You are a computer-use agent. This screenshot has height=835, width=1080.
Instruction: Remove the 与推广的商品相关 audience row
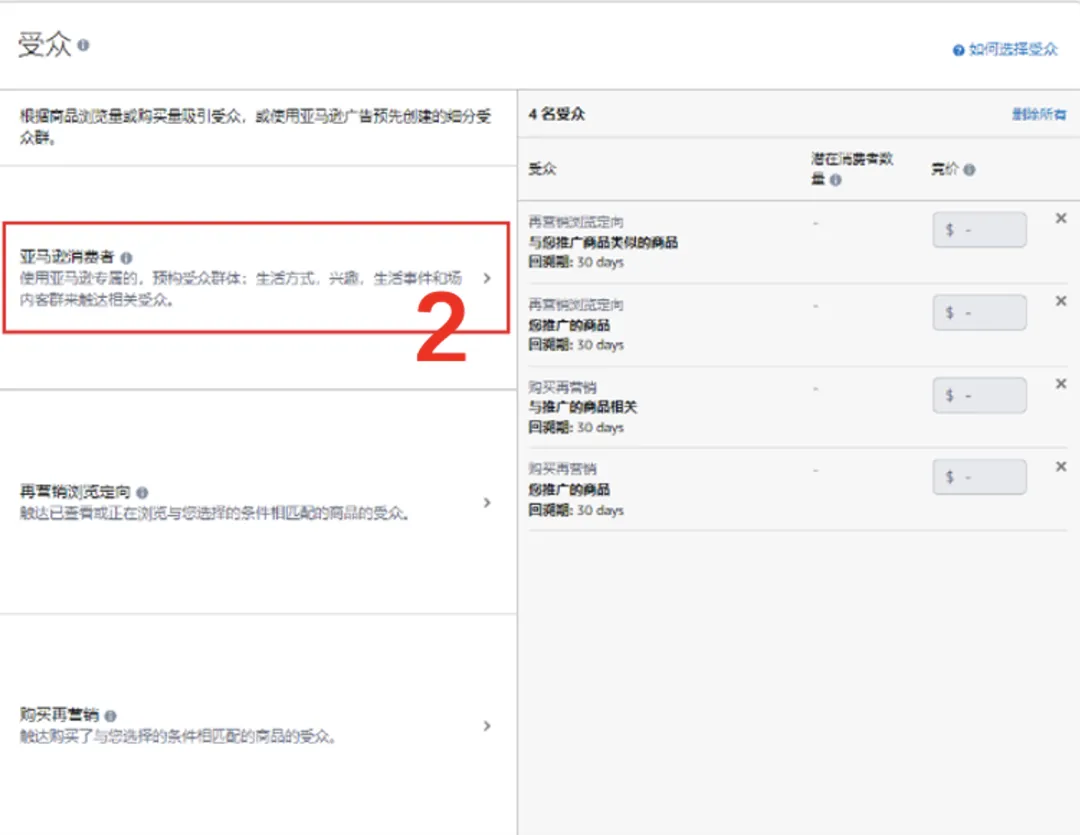coord(1061,384)
